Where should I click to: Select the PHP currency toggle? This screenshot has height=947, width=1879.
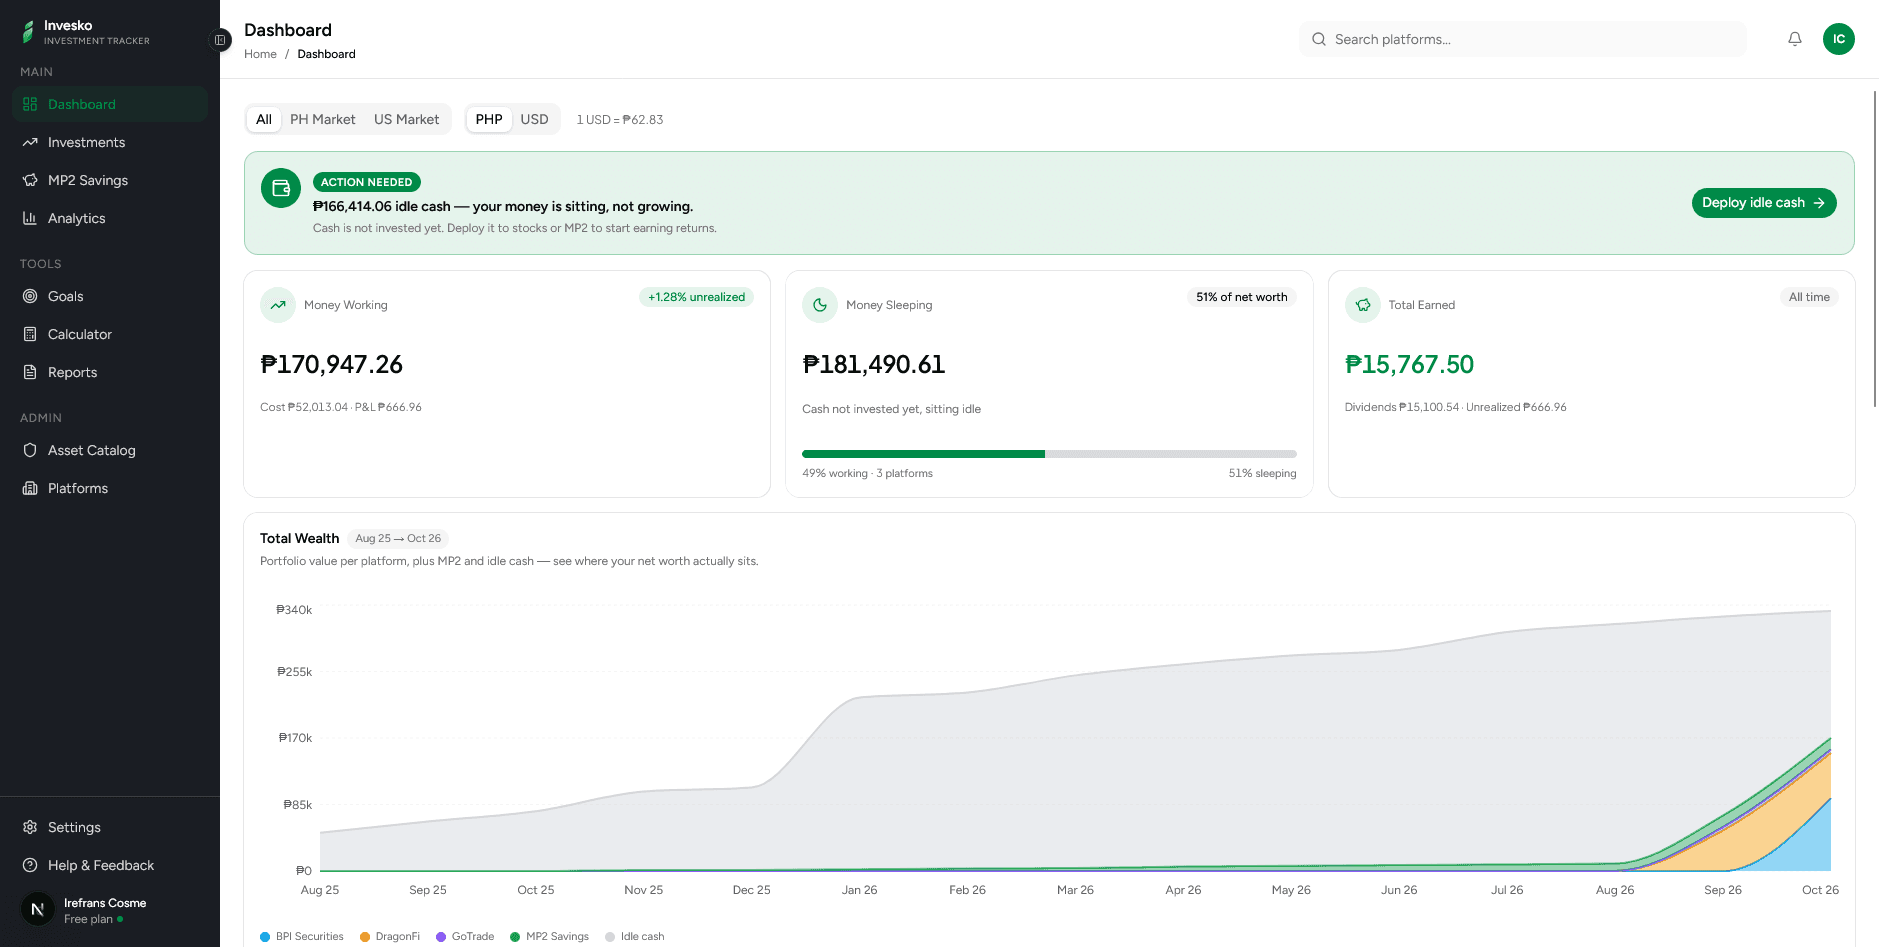(489, 119)
